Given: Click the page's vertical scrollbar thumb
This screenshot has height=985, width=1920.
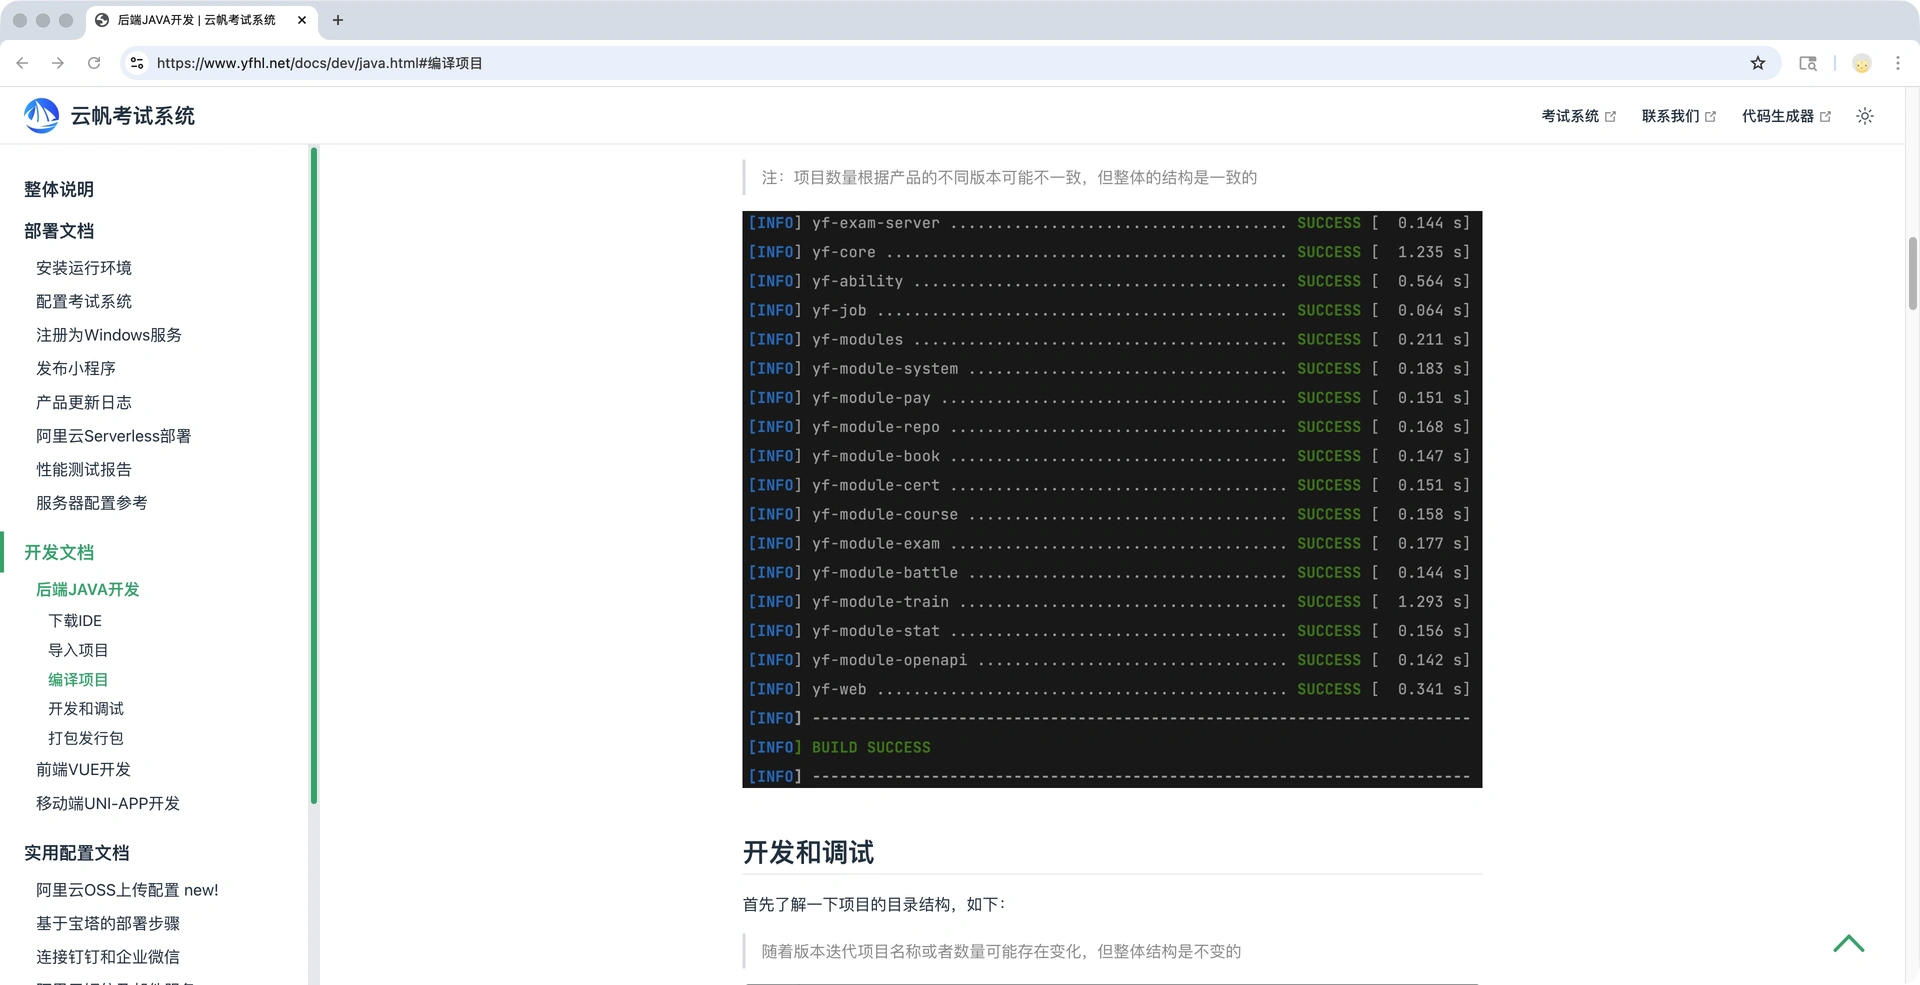Looking at the screenshot, I should click(x=1912, y=274).
